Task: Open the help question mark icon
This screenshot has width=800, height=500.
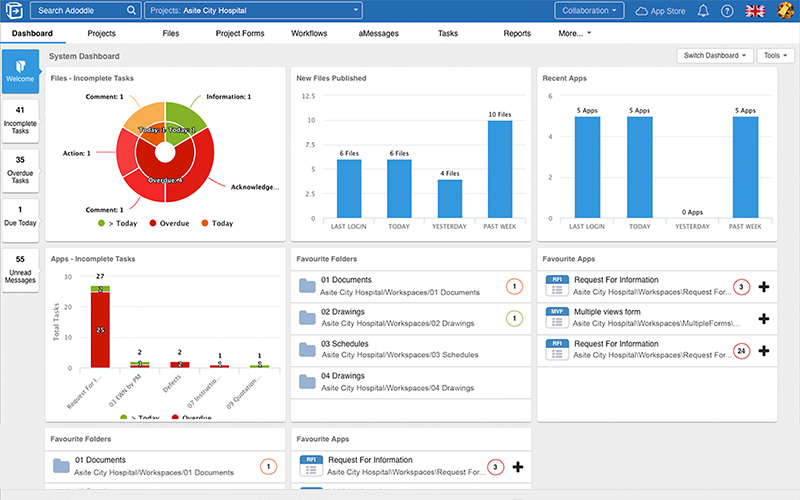Action: click(727, 11)
